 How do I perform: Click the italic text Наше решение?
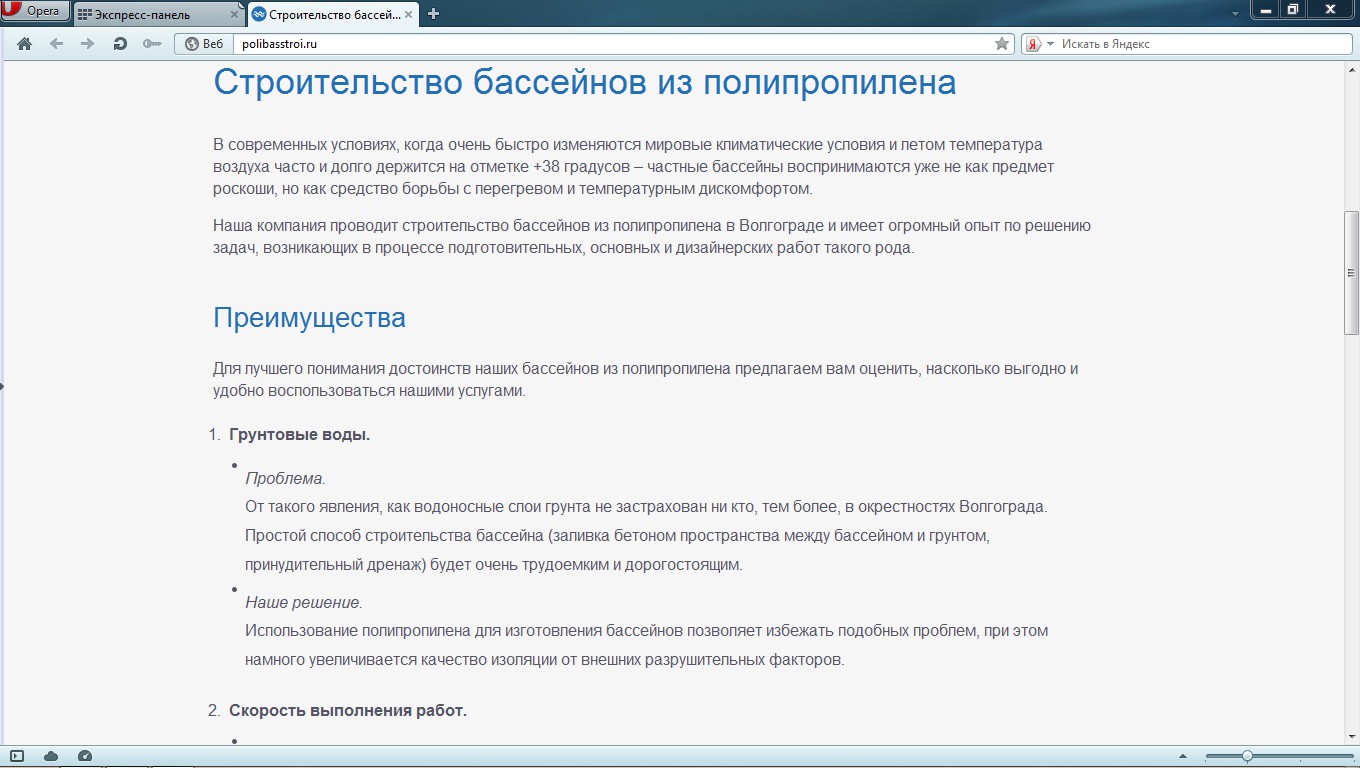(x=304, y=603)
